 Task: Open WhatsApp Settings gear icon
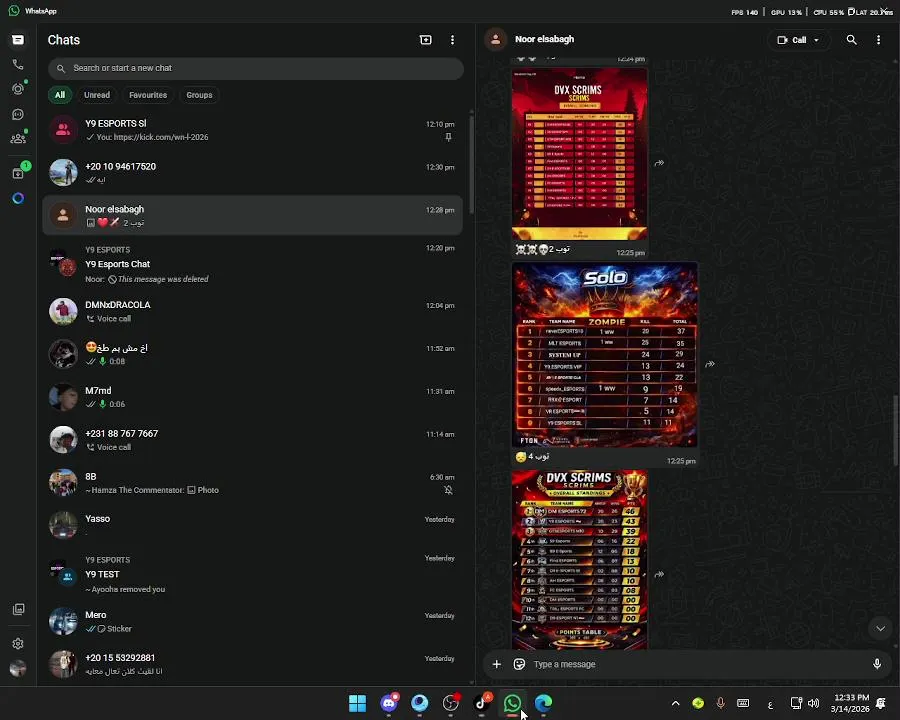coord(18,644)
